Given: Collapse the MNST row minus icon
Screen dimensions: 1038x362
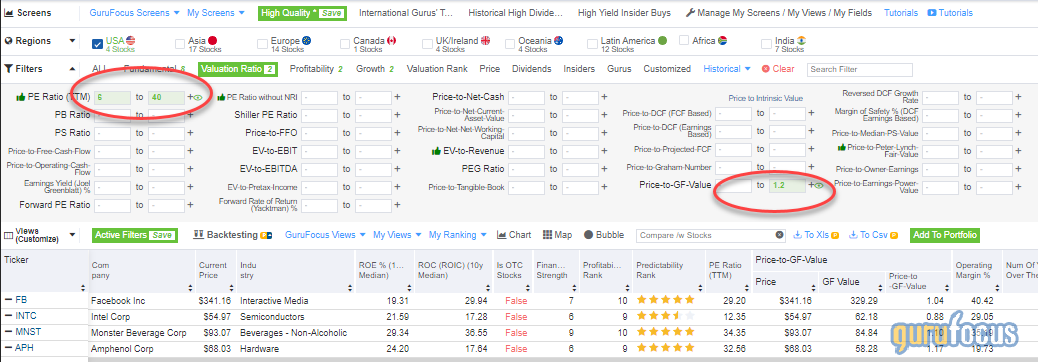Looking at the screenshot, I should point(8,332).
